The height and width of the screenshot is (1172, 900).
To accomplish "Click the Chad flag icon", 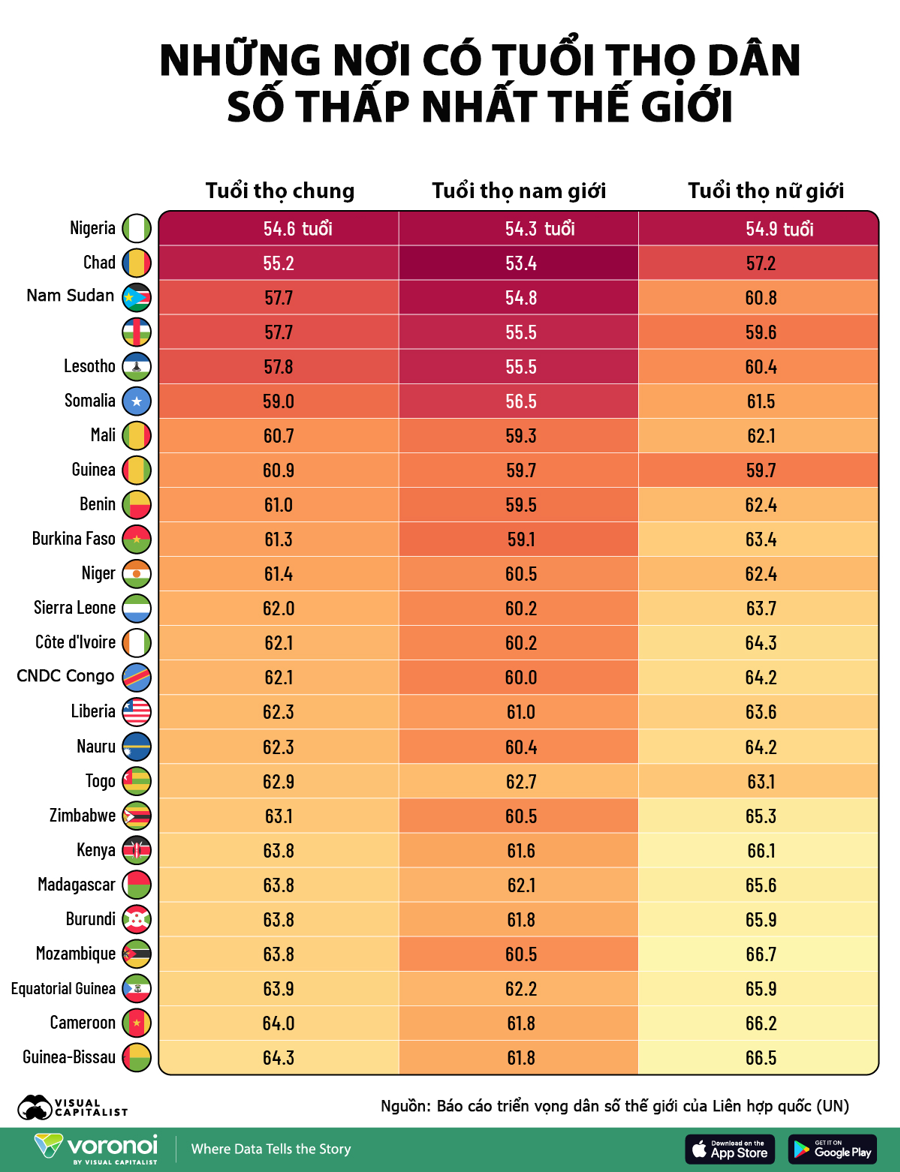I will point(137,263).
